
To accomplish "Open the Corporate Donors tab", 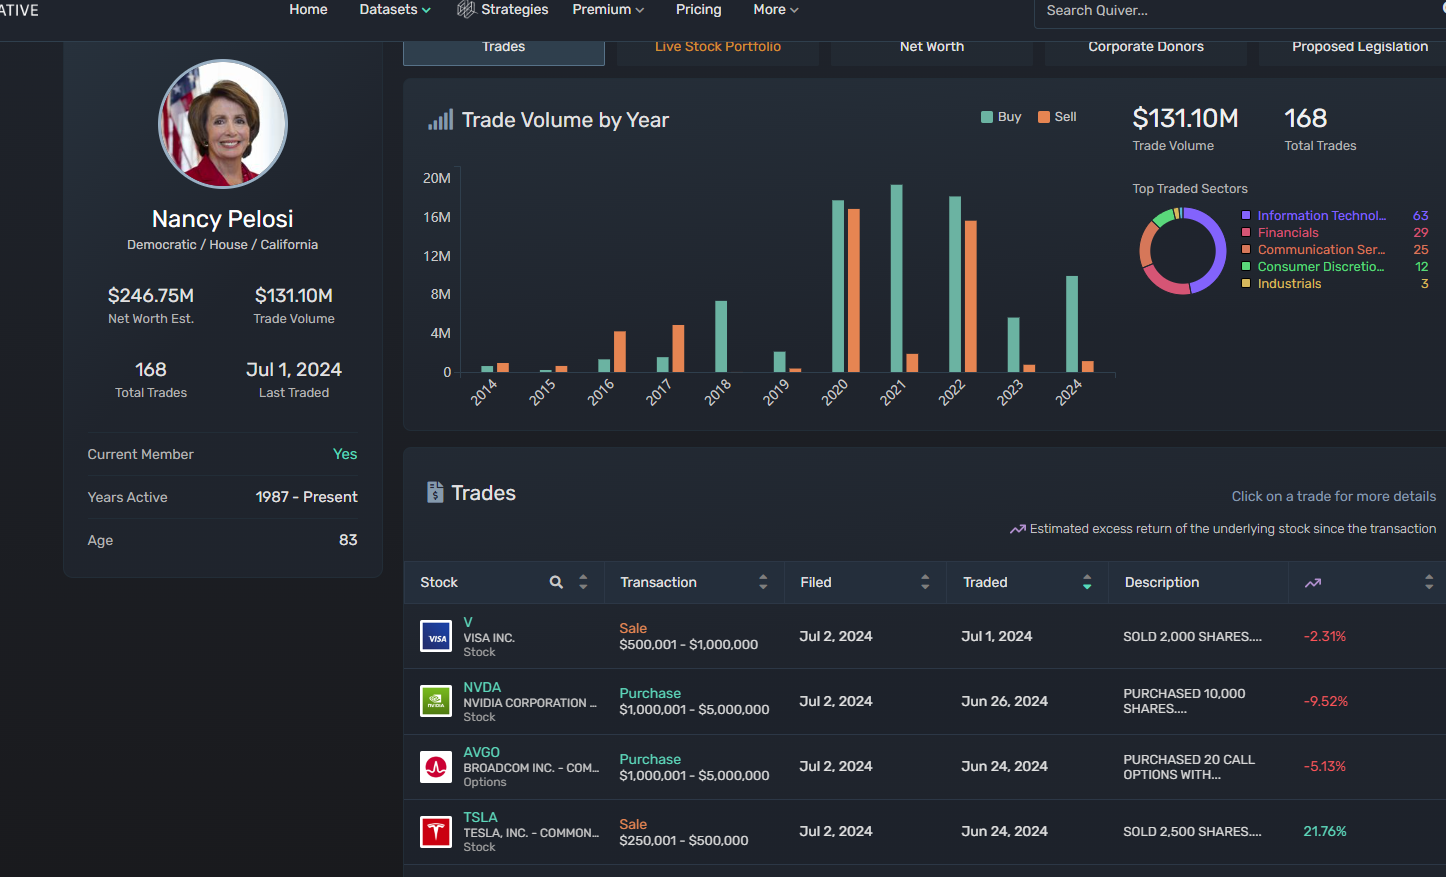I will coord(1146,50).
